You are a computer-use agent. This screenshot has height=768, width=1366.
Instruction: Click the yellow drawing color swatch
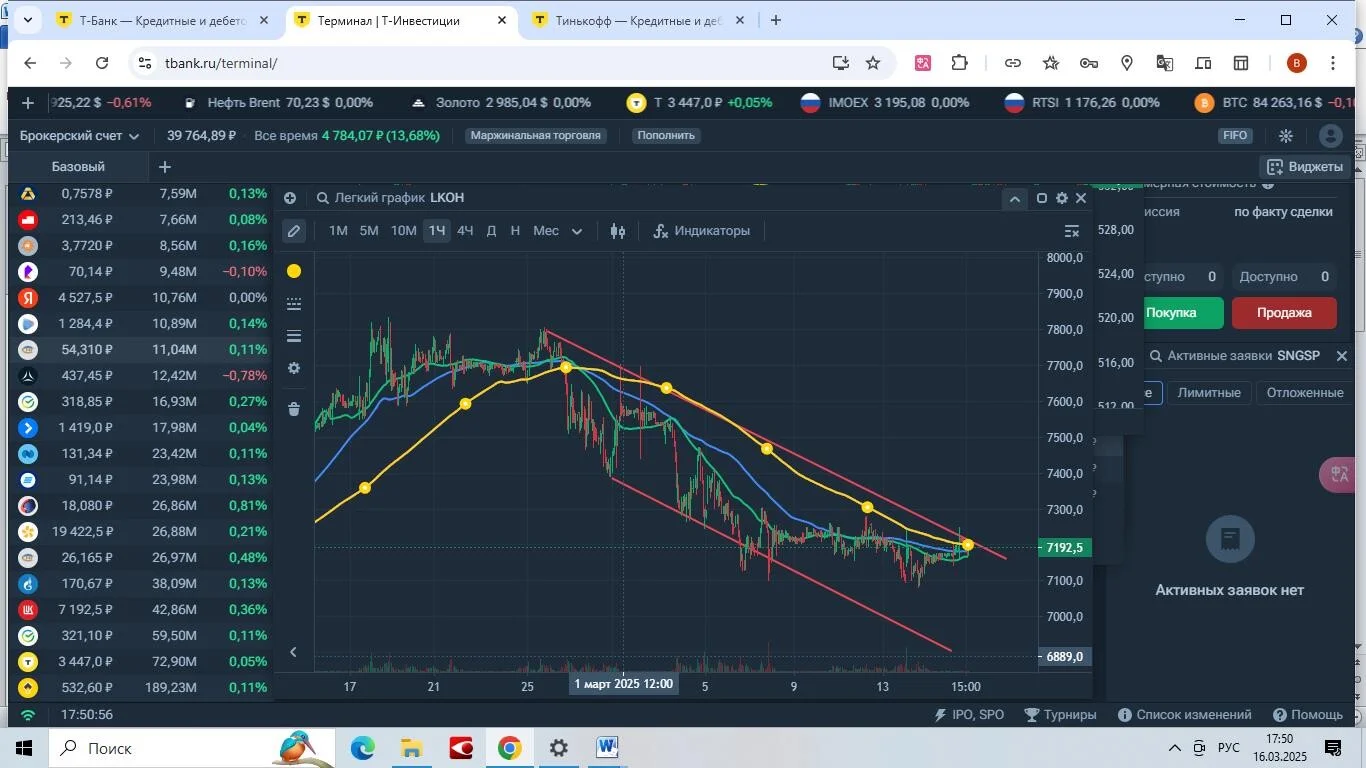[x=294, y=271]
